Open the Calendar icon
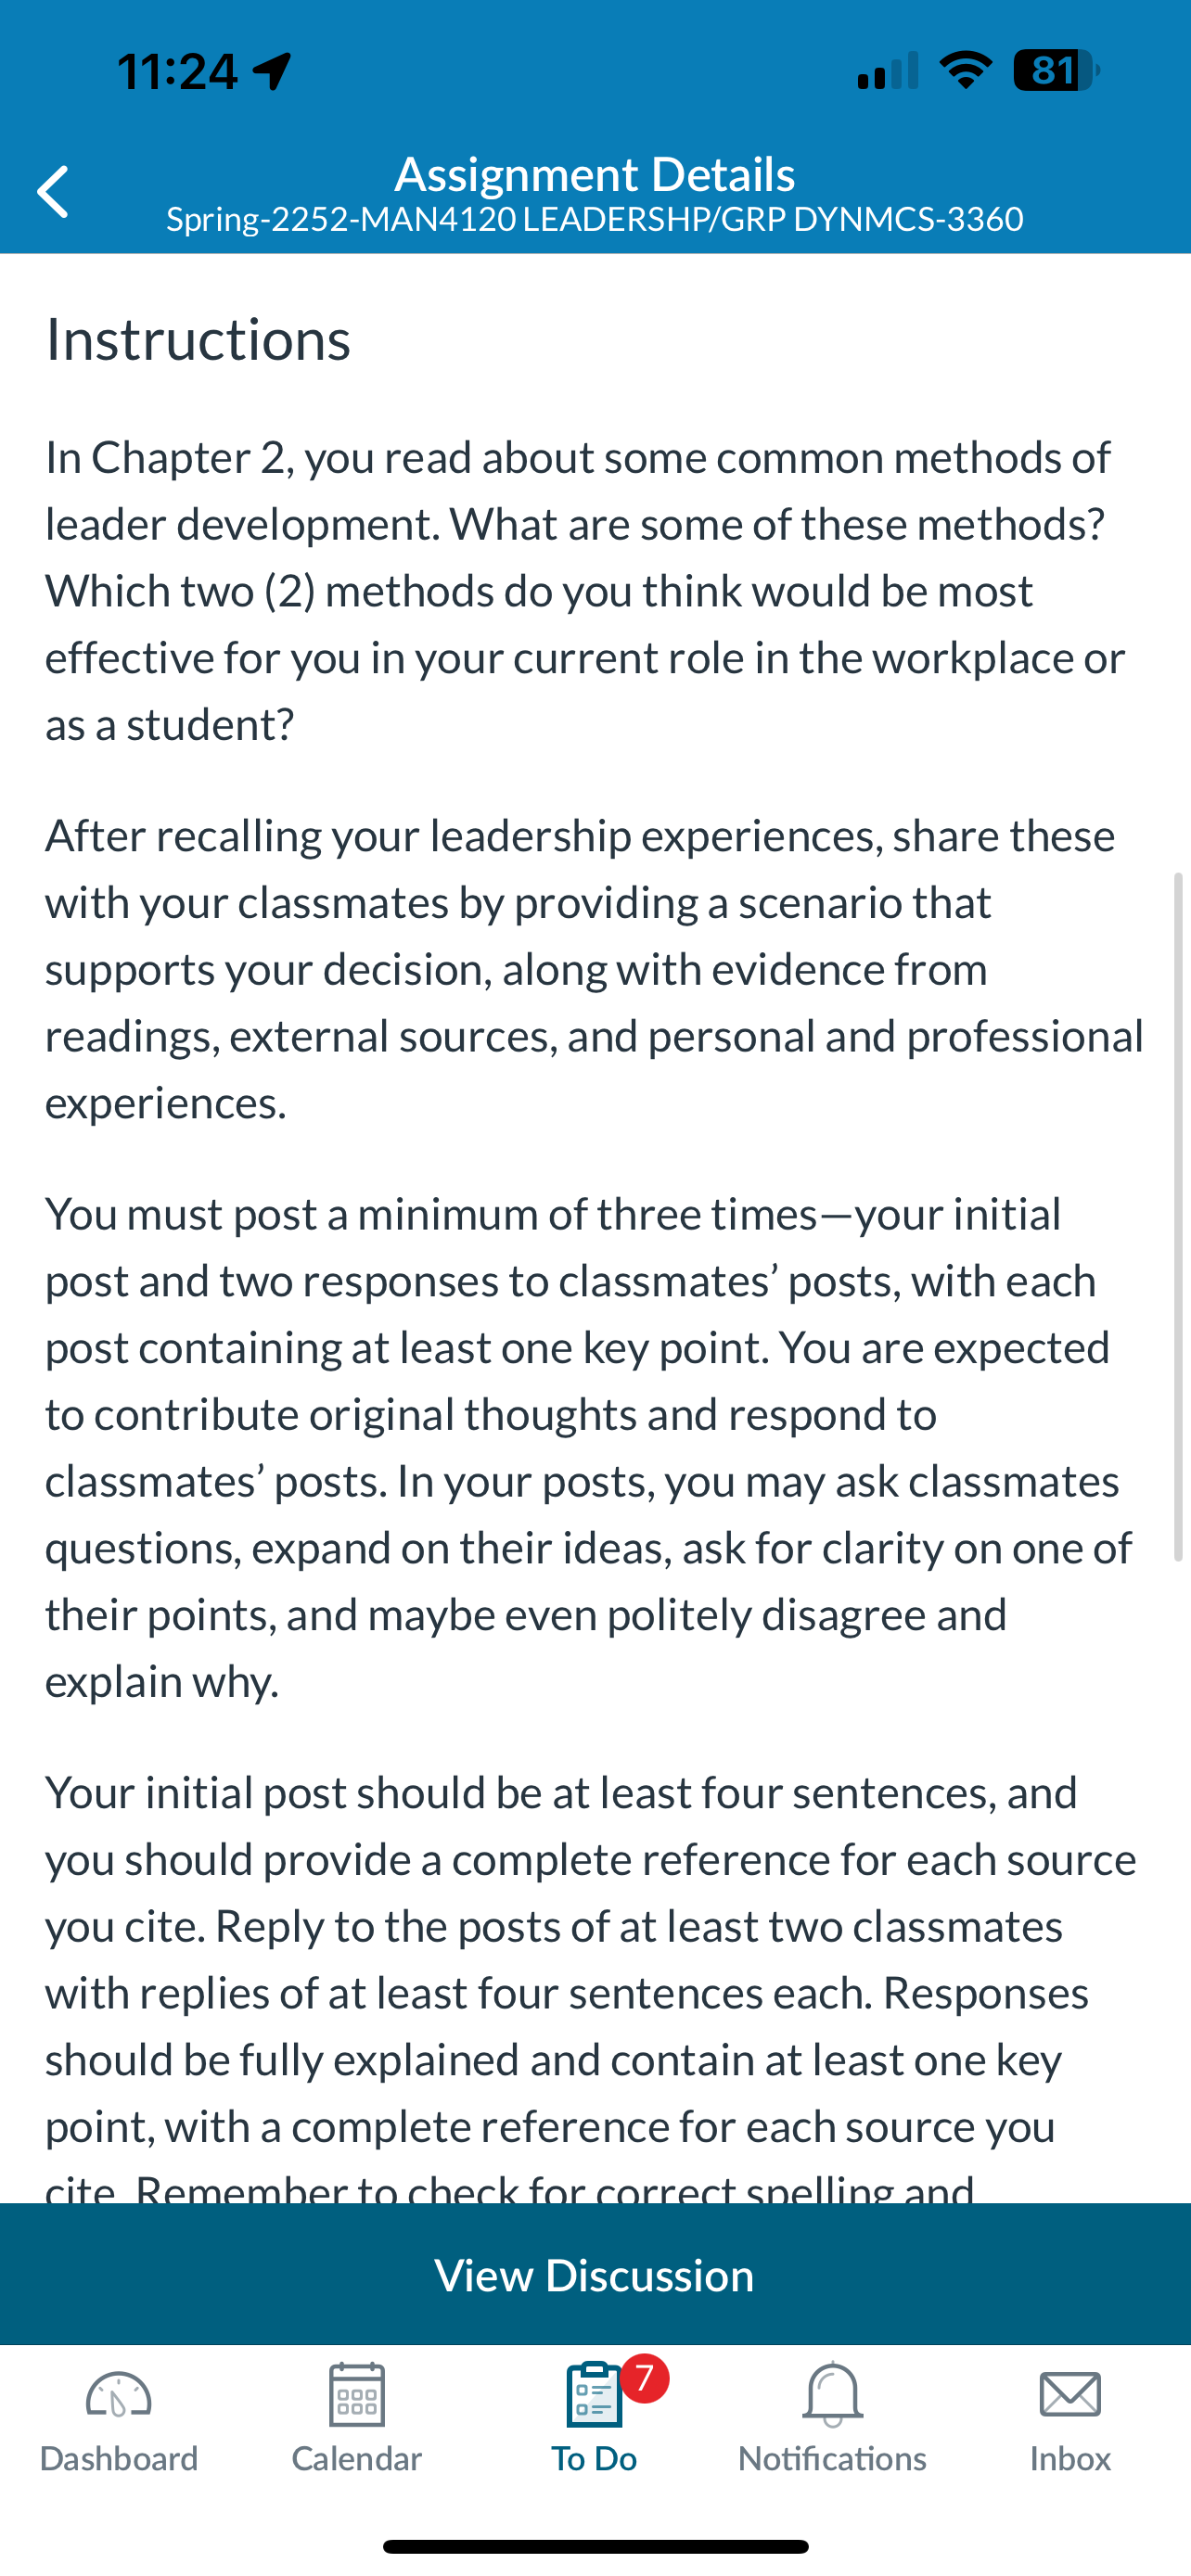The height and width of the screenshot is (2576, 1191). (357, 2395)
